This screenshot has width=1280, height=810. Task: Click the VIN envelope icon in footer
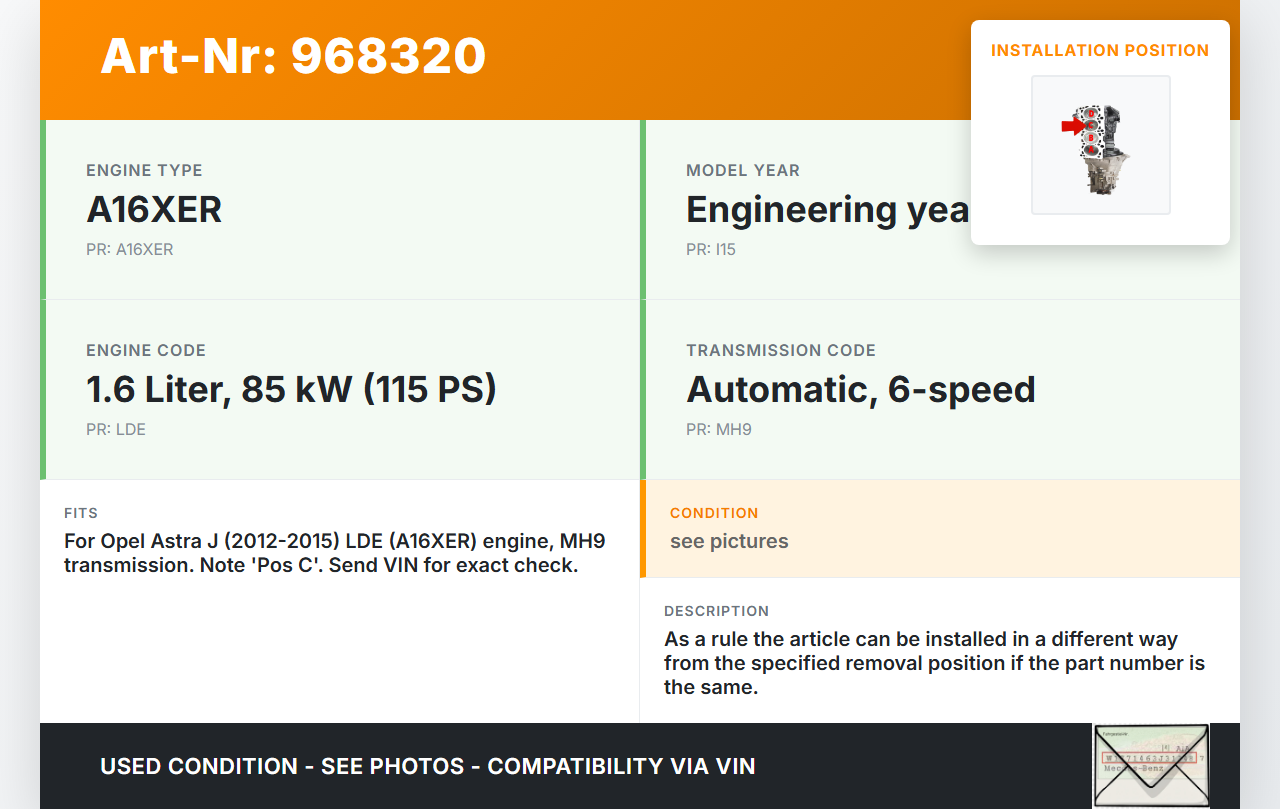pos(1150,765)
